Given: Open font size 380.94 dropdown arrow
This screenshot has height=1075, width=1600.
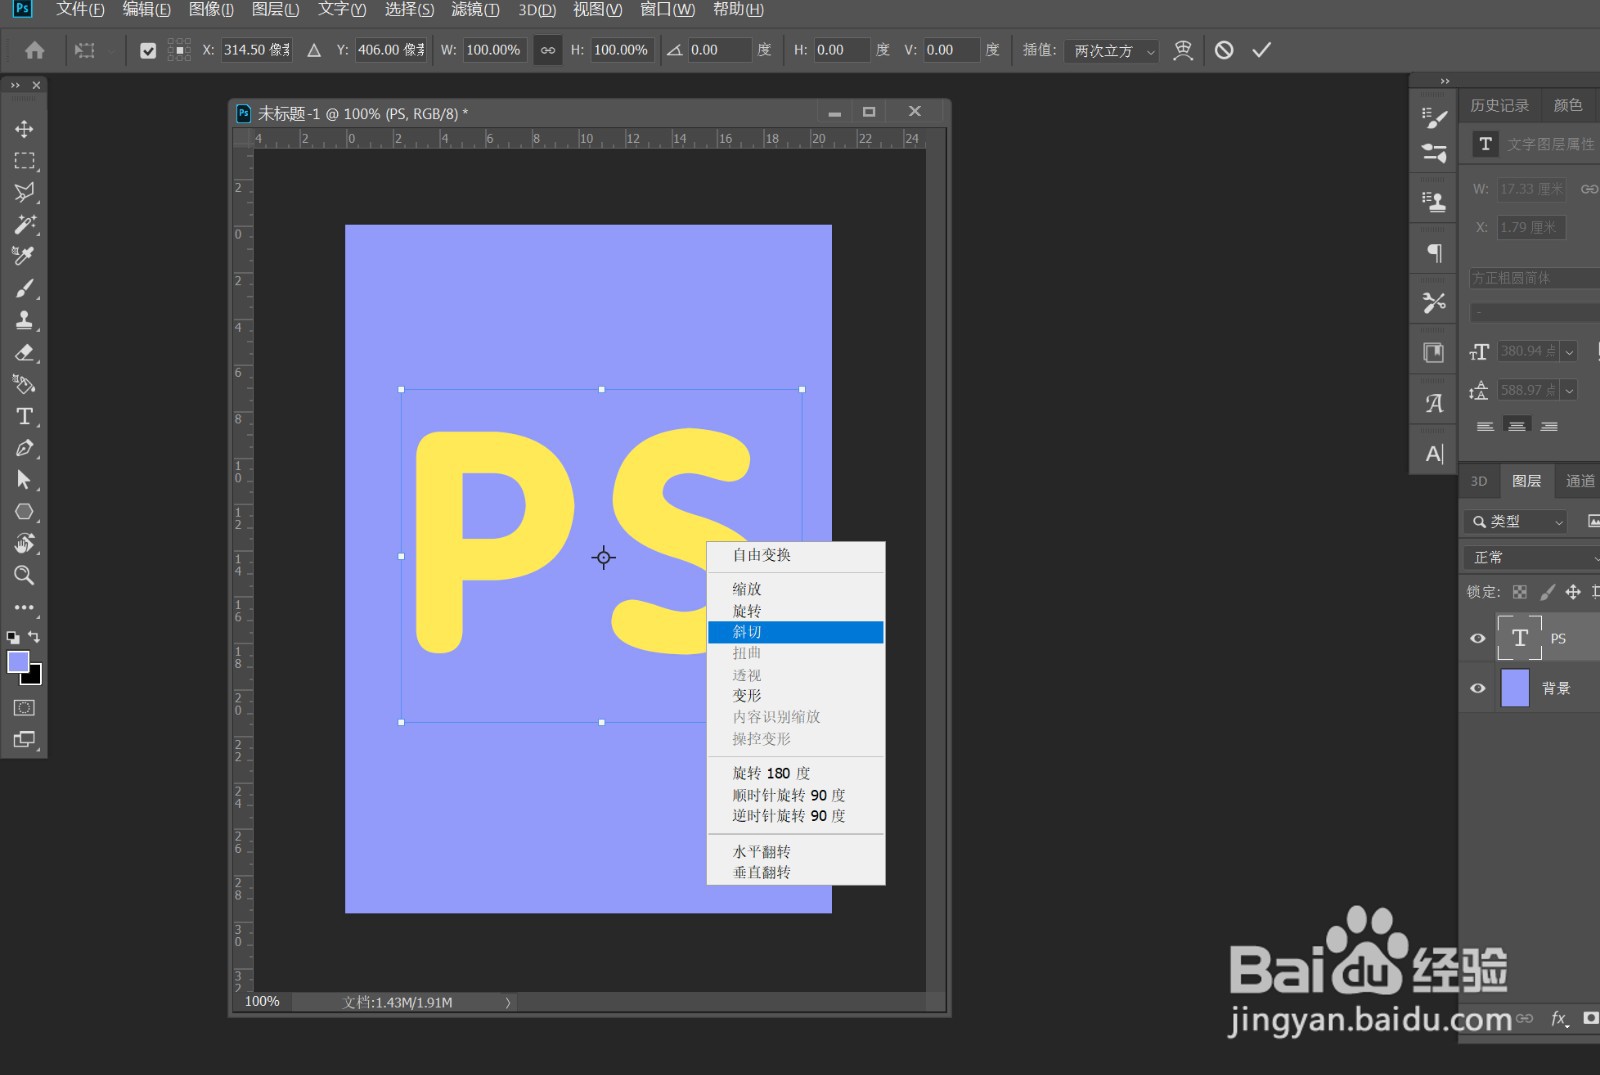Looking at the screenshot, I should coord(1569,352).
